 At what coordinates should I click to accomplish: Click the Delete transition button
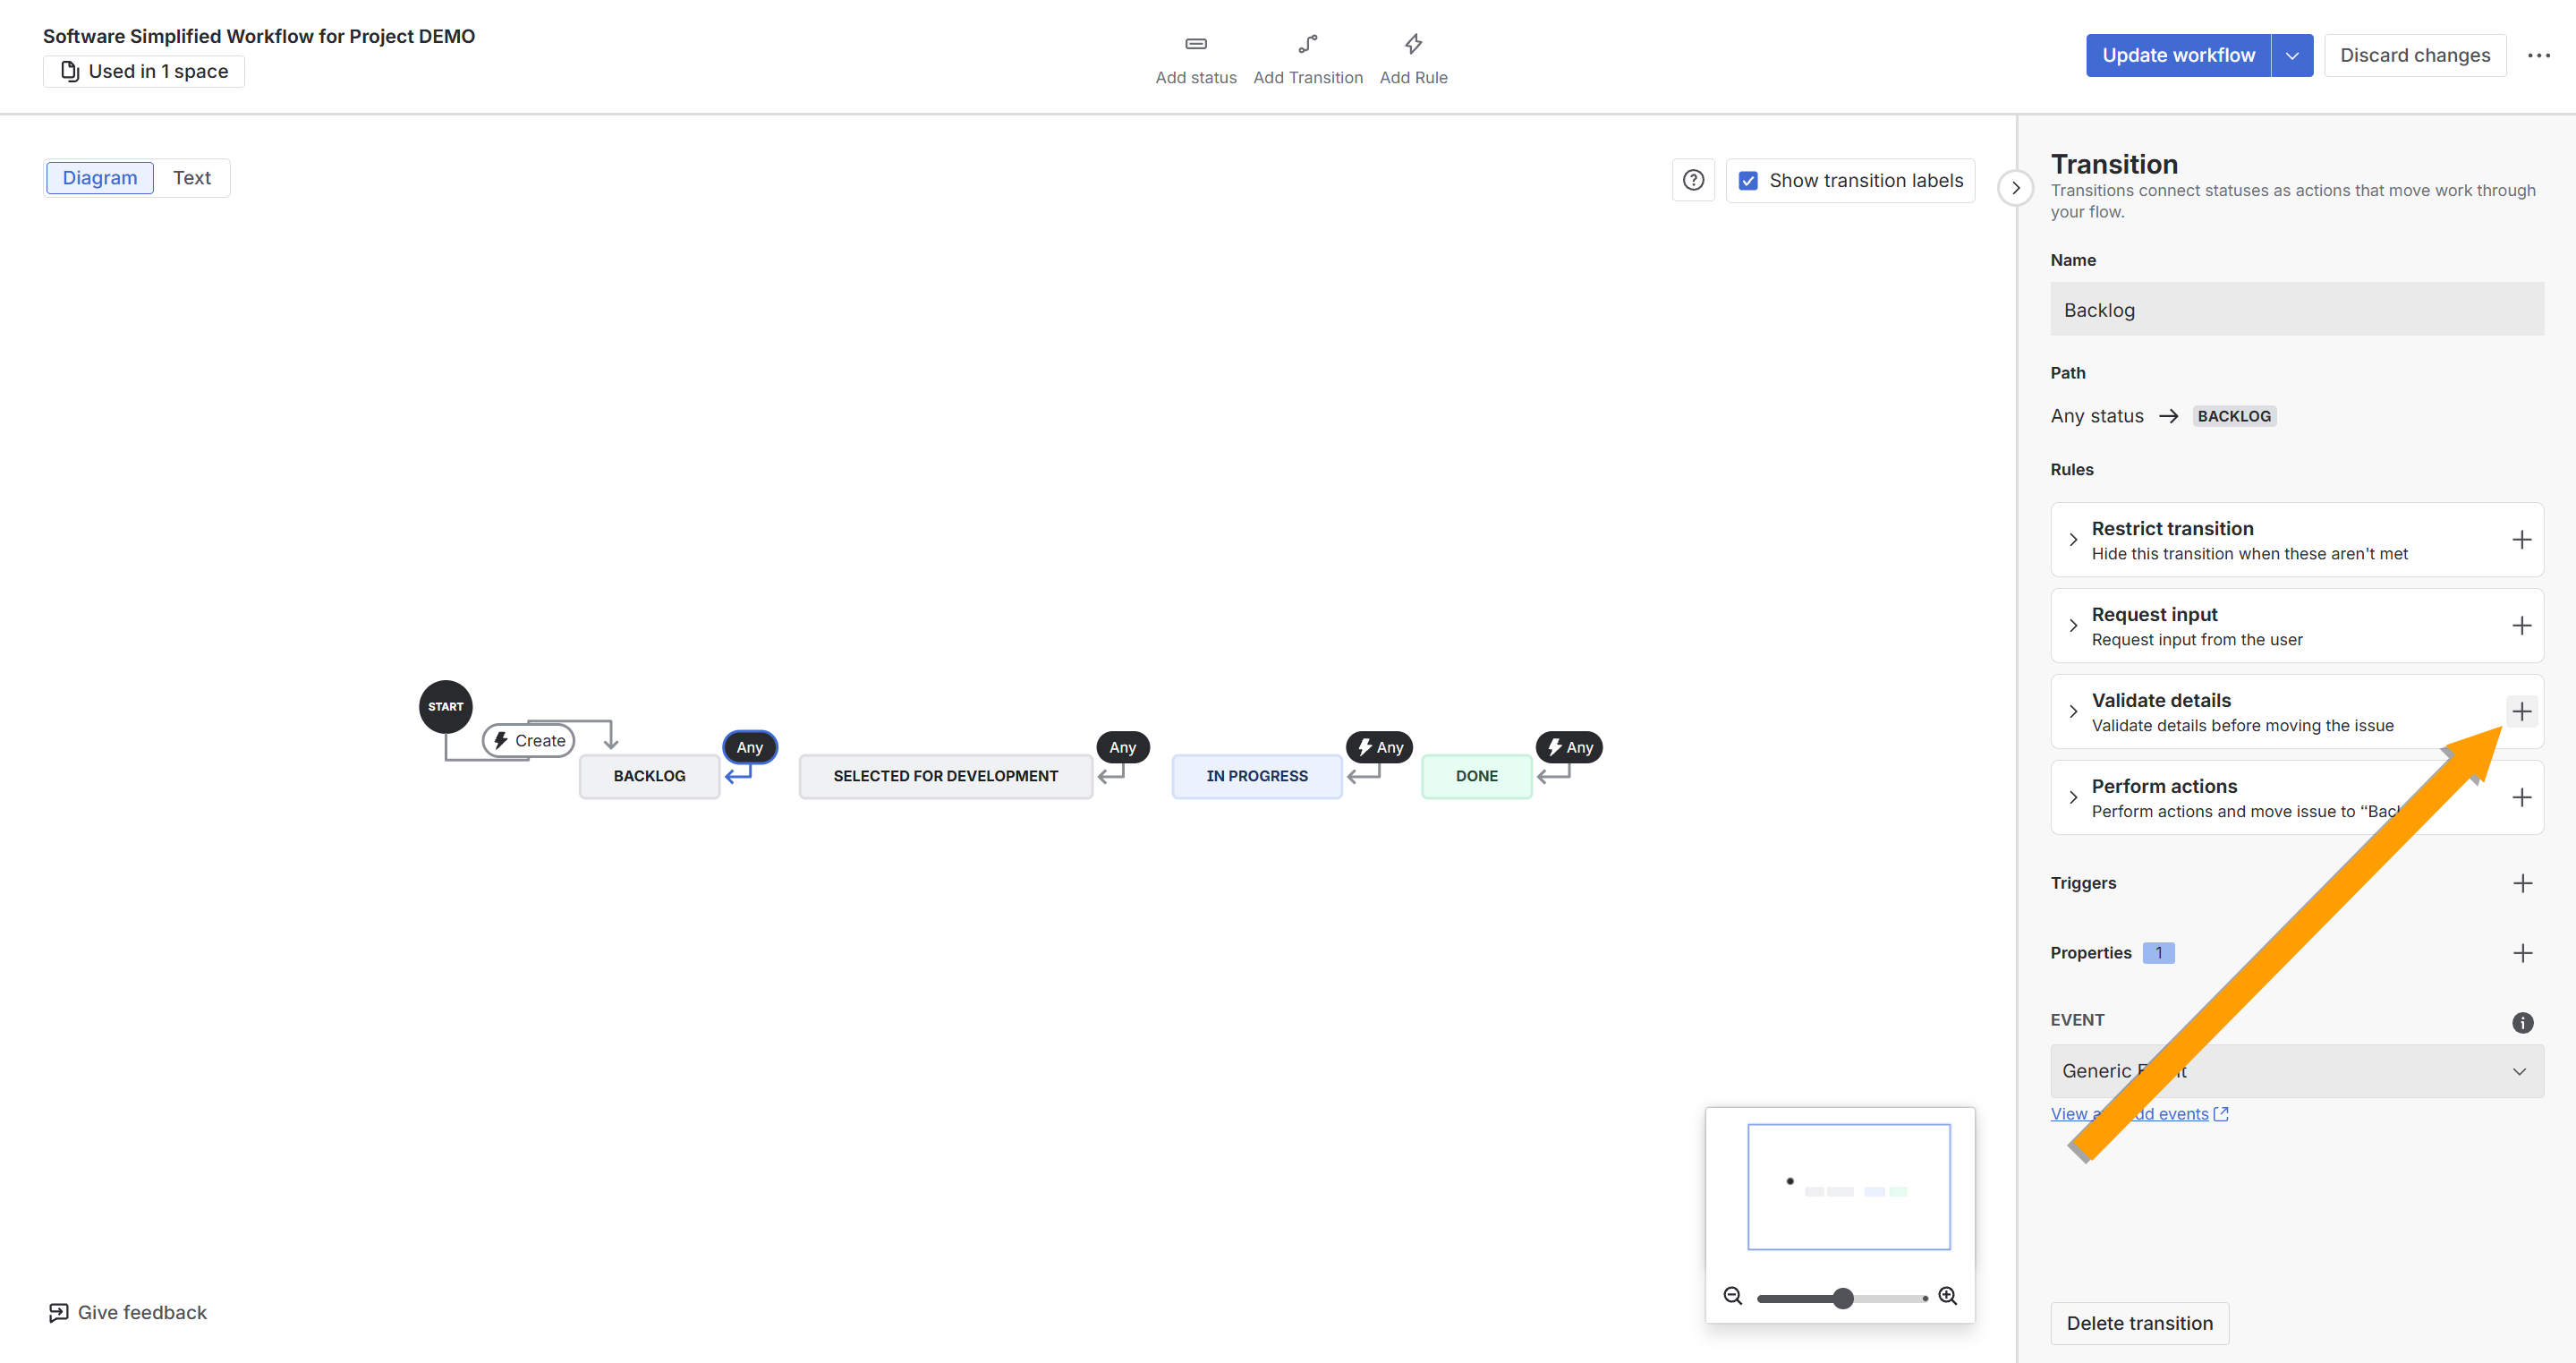point(2139,1323)
